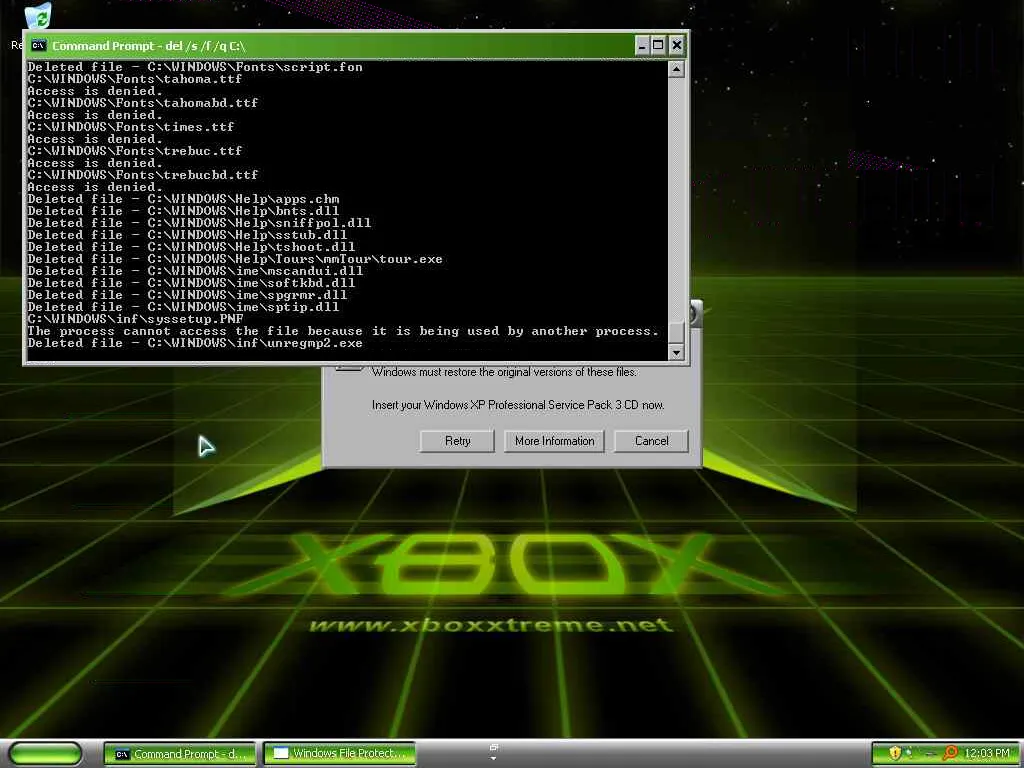Click the small window icon in taskbar middle
The width and height of the screenshot is (1024, 768).
coord(494,750)
